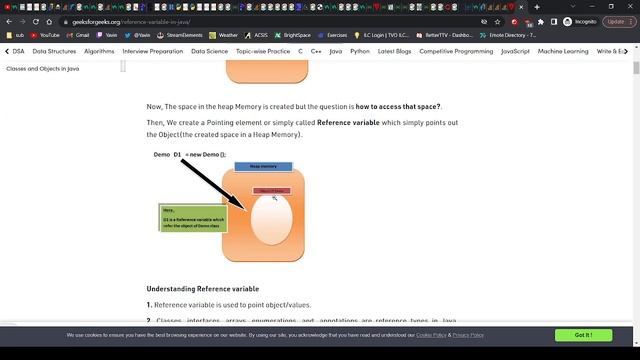This screenshot has width=640, height=360.
Task: Open the Algorithms menu
Action: (x=99, y=51)
